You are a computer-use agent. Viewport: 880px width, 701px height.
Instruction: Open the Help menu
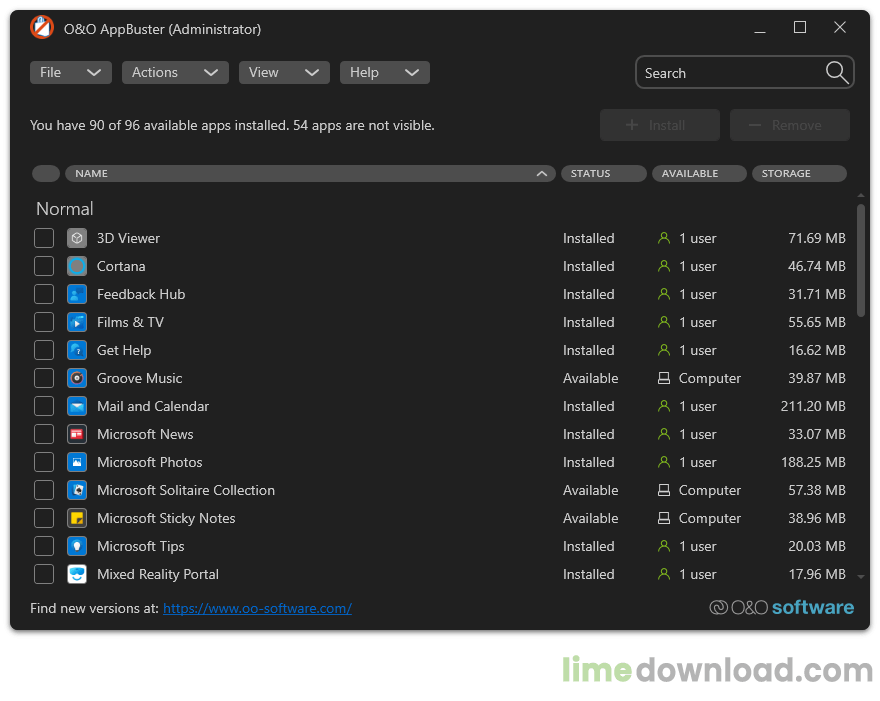(x=385, y=72)
